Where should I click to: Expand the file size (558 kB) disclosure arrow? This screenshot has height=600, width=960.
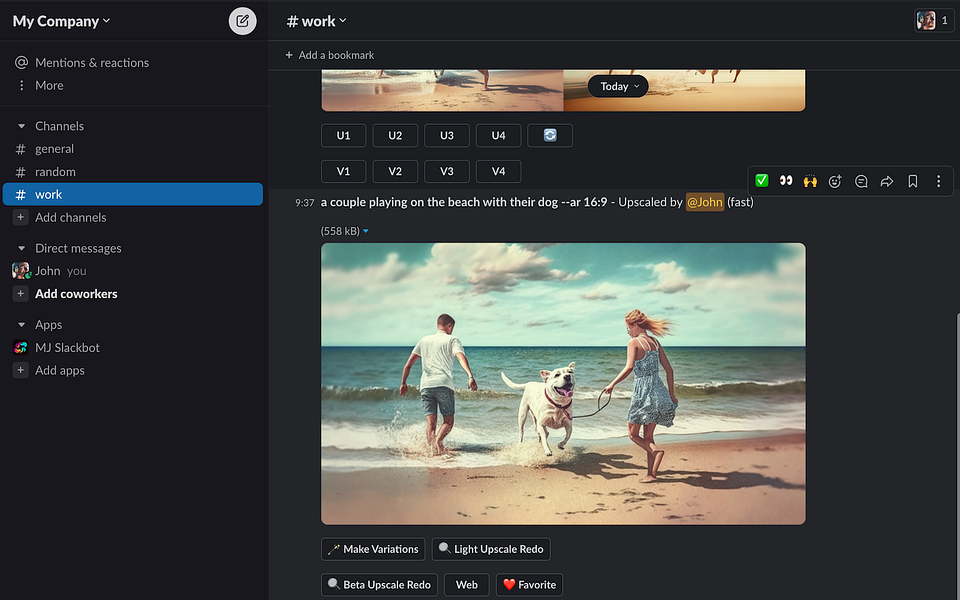coord(365,230)
